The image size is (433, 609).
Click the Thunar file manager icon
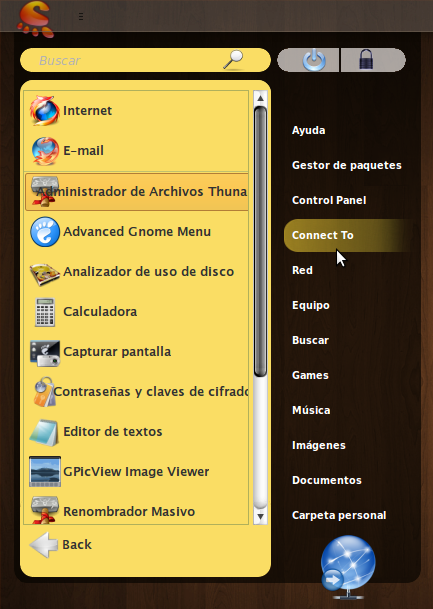(x=44, y=191)
